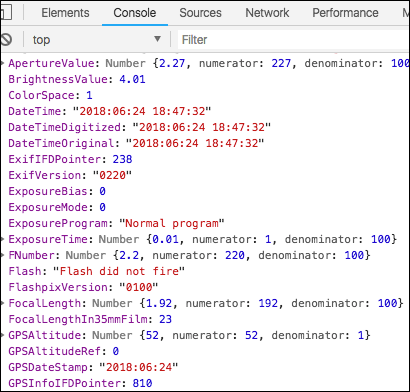The width and height of the screenshot is (410, 392).
Task: Expand the FNumber Number object
Action: point(3,255)
